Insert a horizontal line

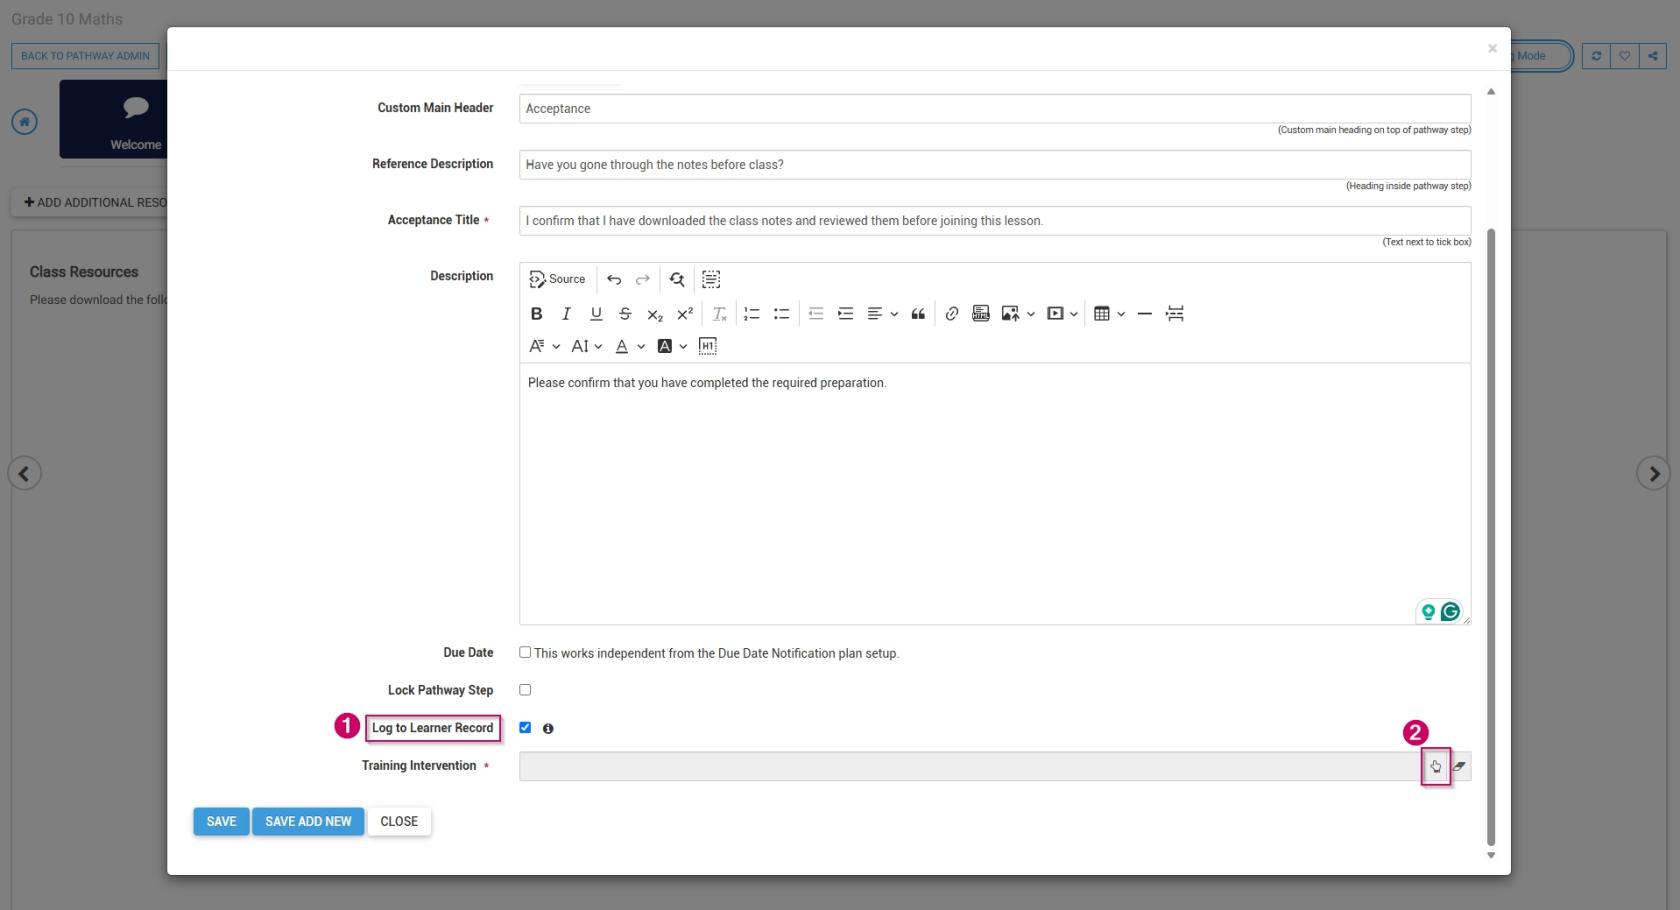pyautogui.click(x=1145, y=314)
